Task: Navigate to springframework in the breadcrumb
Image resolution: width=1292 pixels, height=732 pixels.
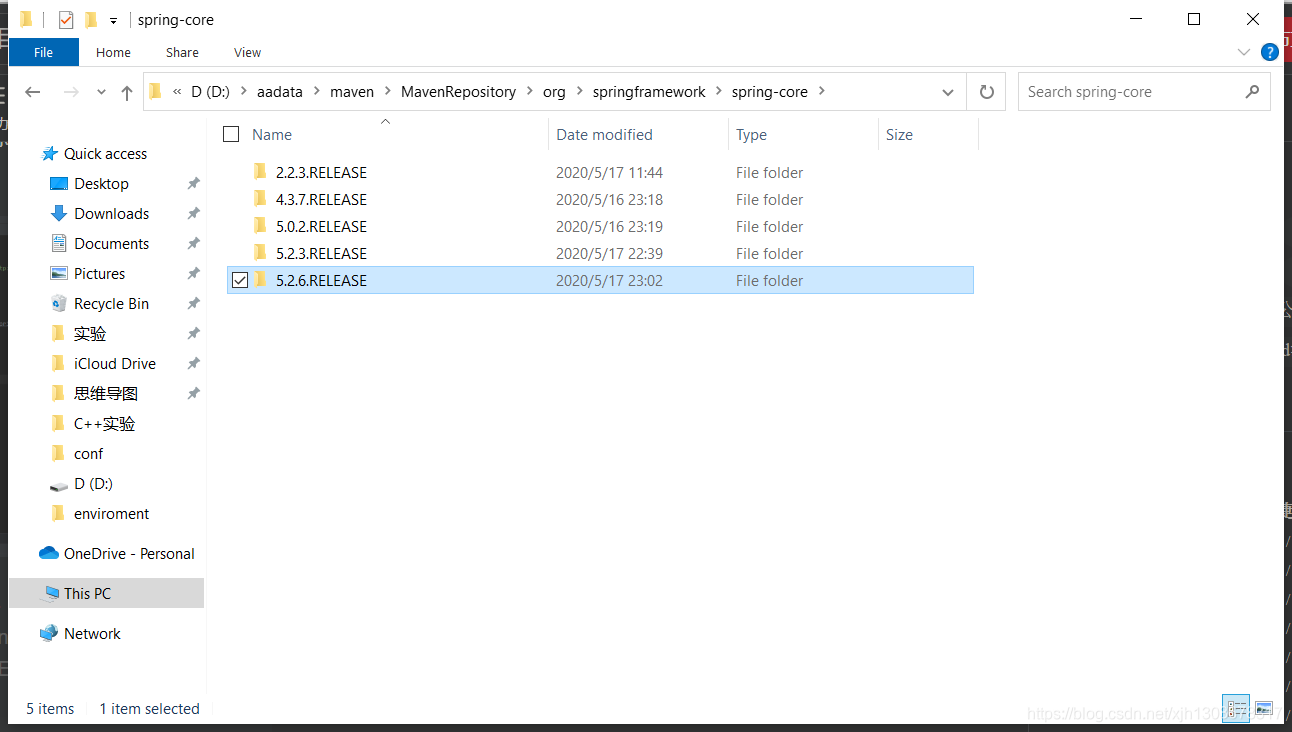Action: click(649, 92)
